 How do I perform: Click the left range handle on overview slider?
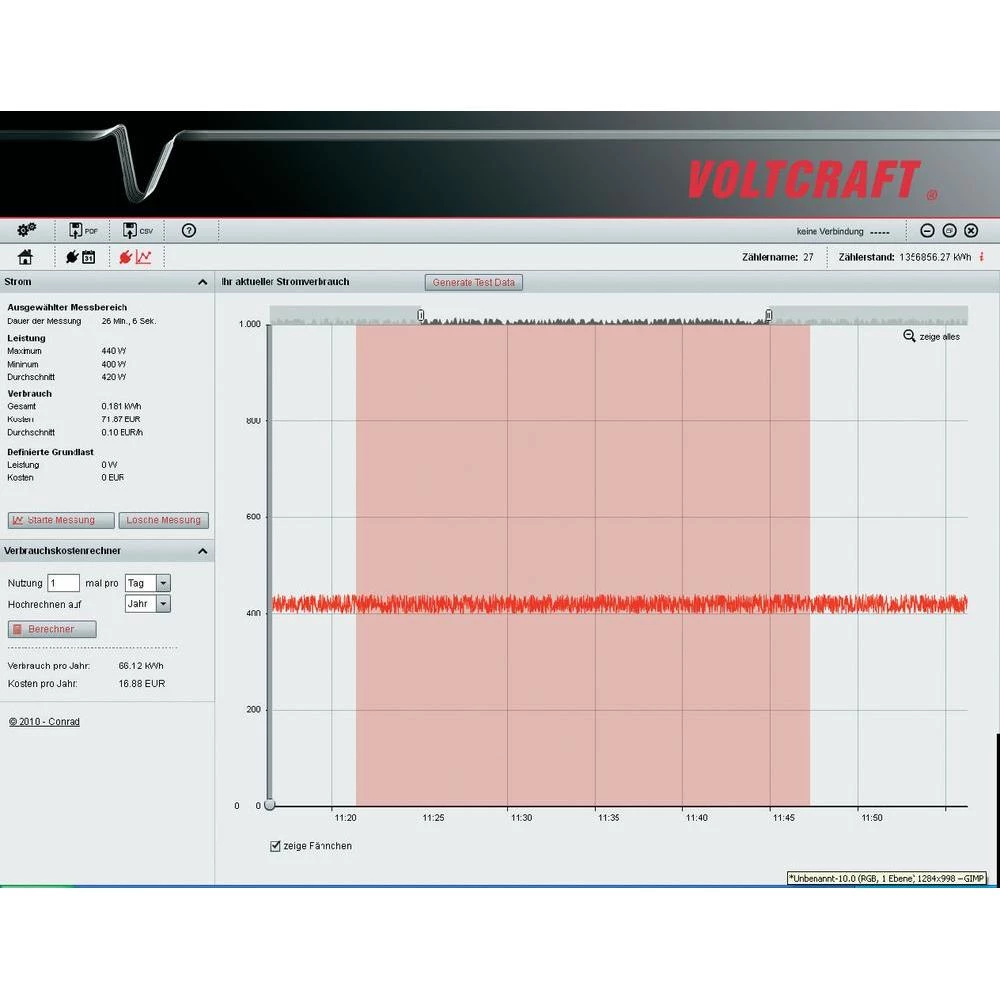click(421, 315)
